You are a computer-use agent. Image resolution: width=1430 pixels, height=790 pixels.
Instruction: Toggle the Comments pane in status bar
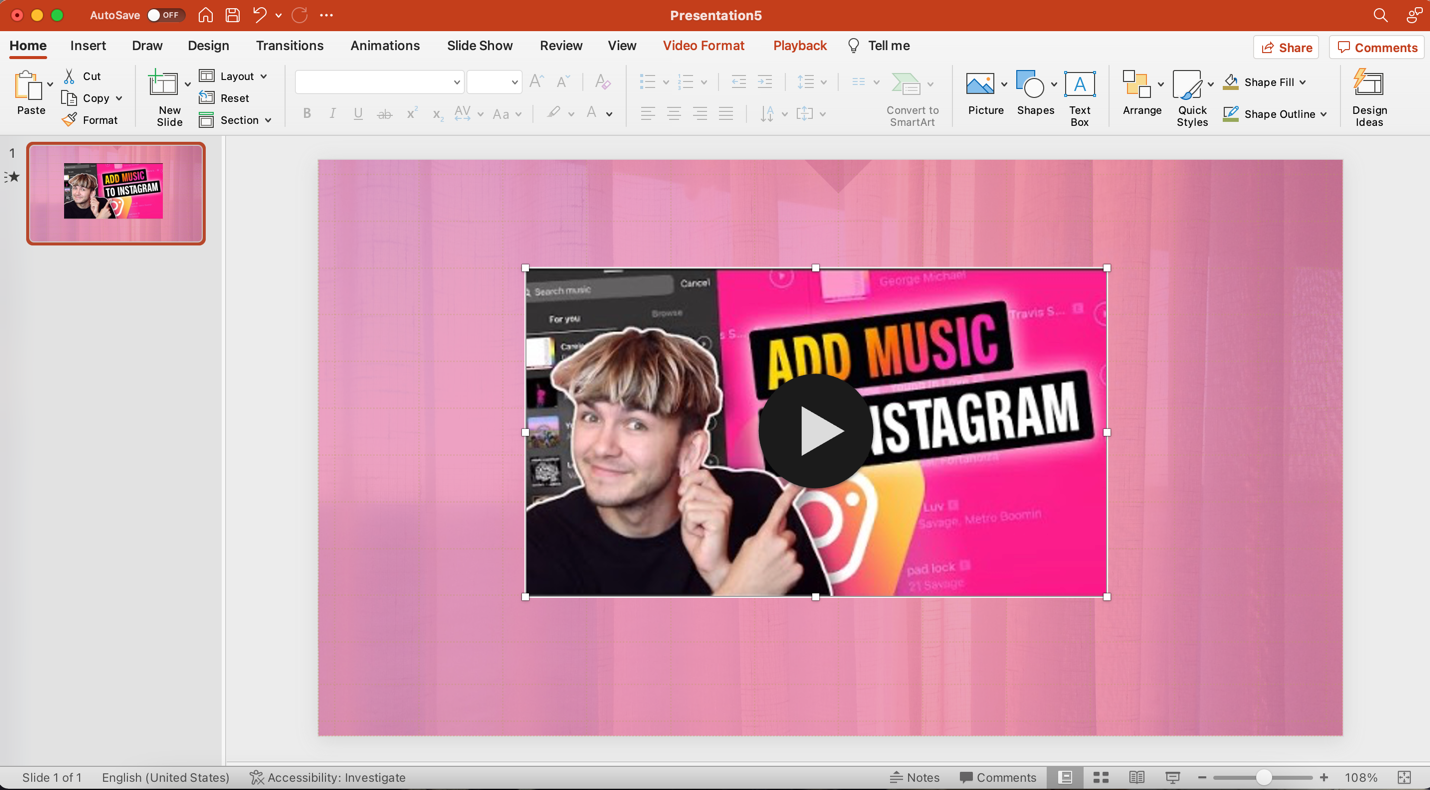997,777
